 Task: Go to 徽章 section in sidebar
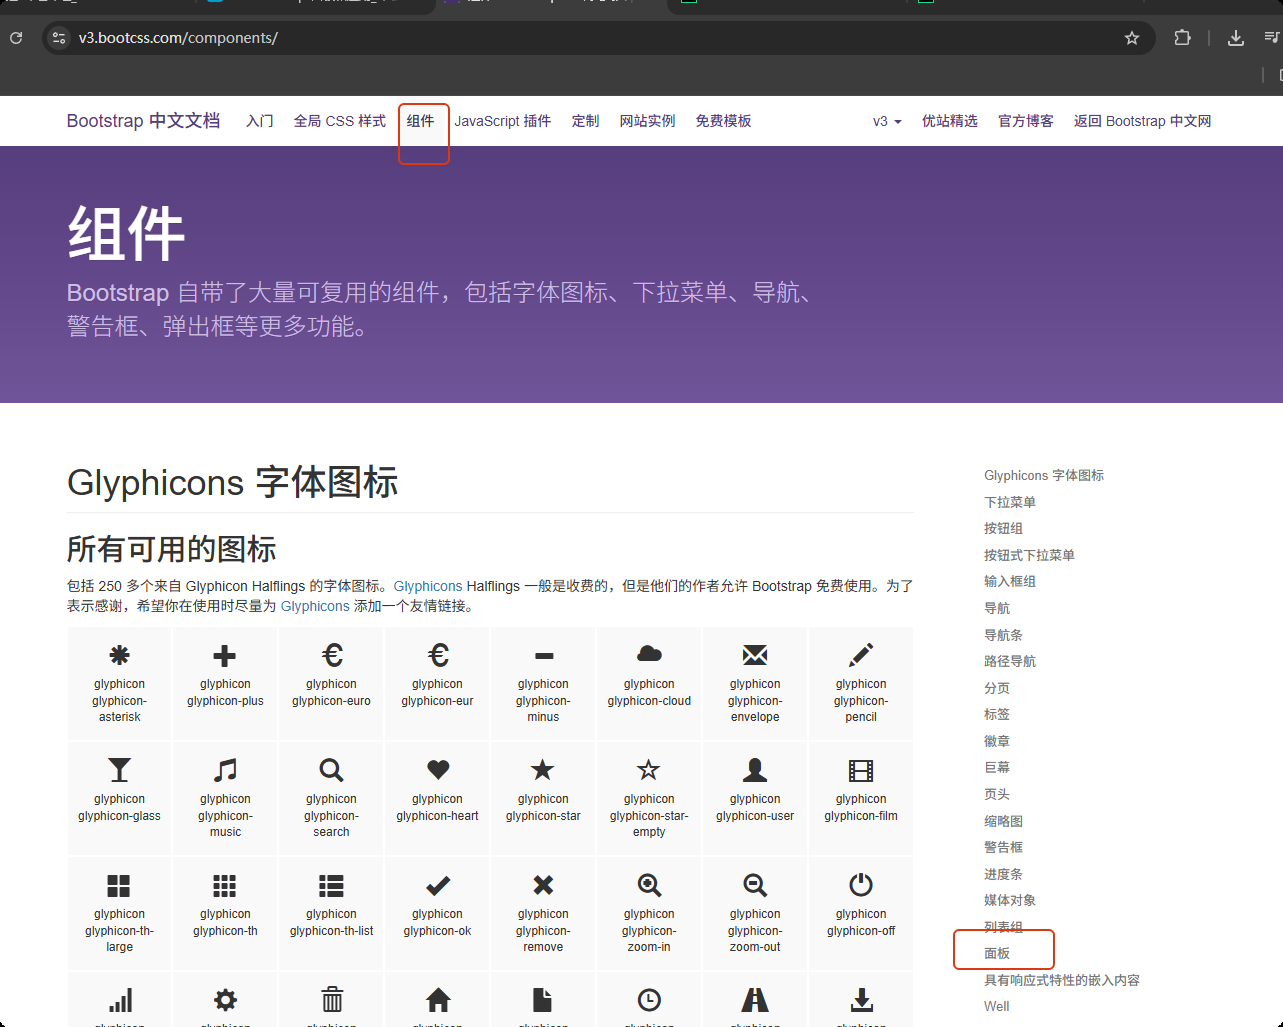pyautogui.click(x=997, y=741)
